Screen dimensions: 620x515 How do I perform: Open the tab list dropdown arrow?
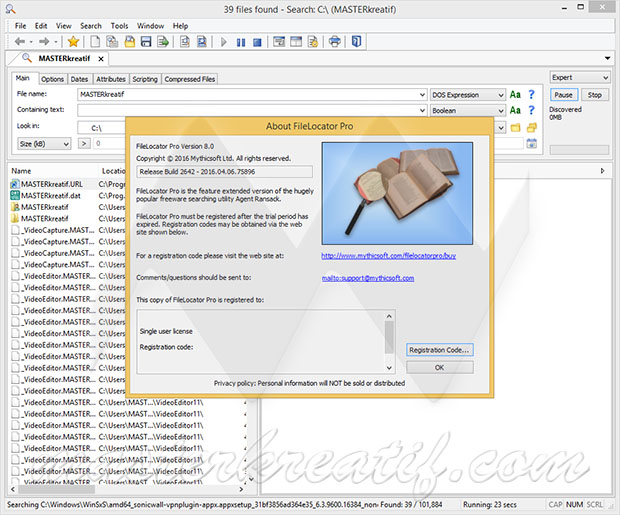coord(607,58)
